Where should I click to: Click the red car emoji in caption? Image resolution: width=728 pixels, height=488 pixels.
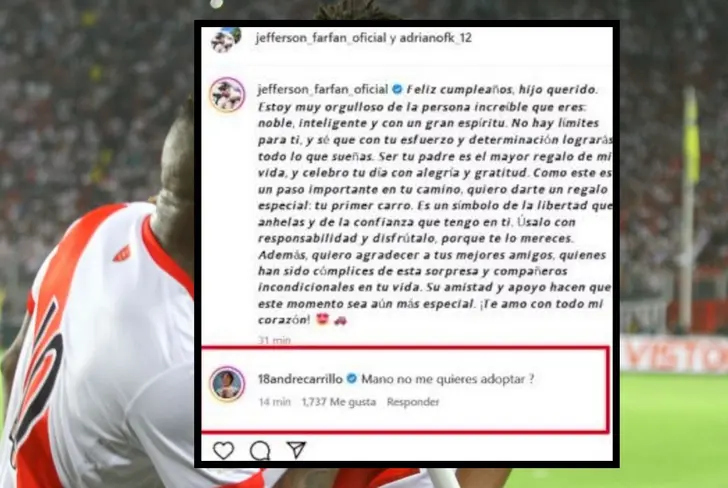(340, 319)
